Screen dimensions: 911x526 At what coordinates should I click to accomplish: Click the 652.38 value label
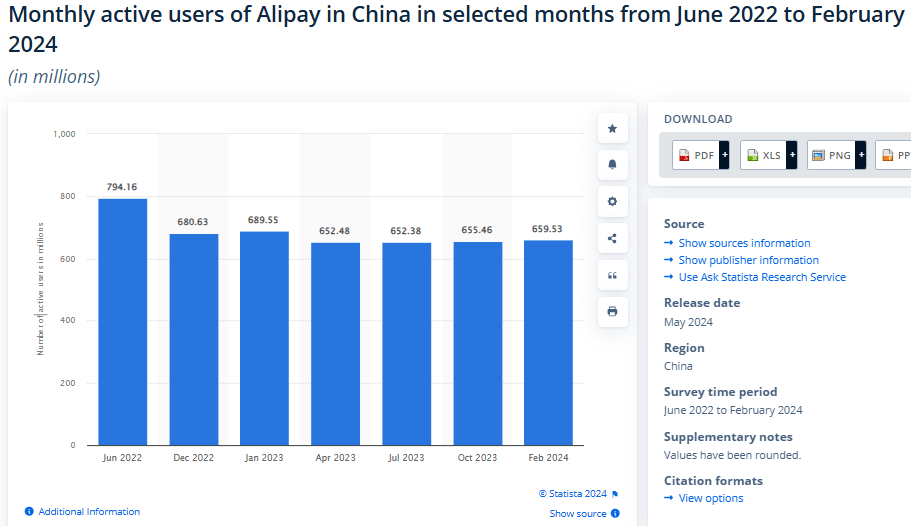(x=406, y=231)
